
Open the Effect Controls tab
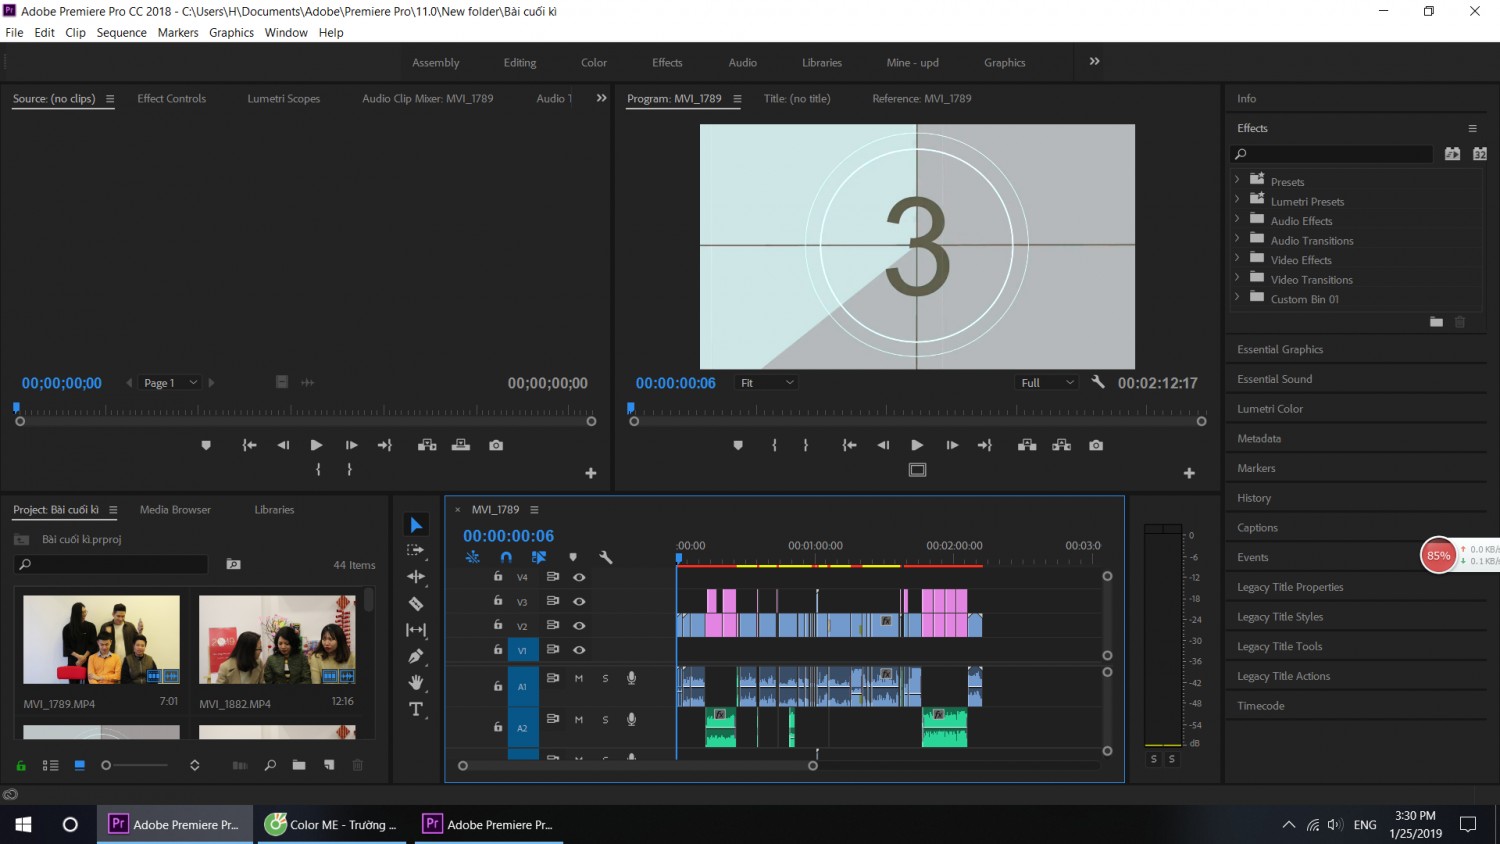tap(171, 99)
